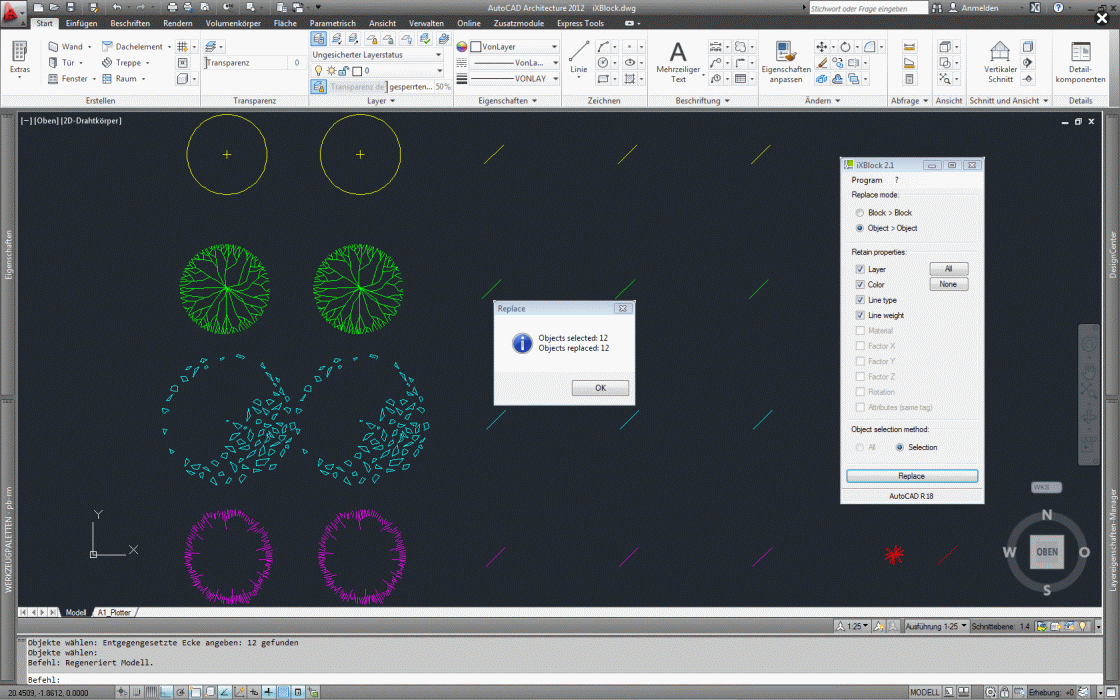
Task: Expand the Beschriftung panel title
Action: 702,101
